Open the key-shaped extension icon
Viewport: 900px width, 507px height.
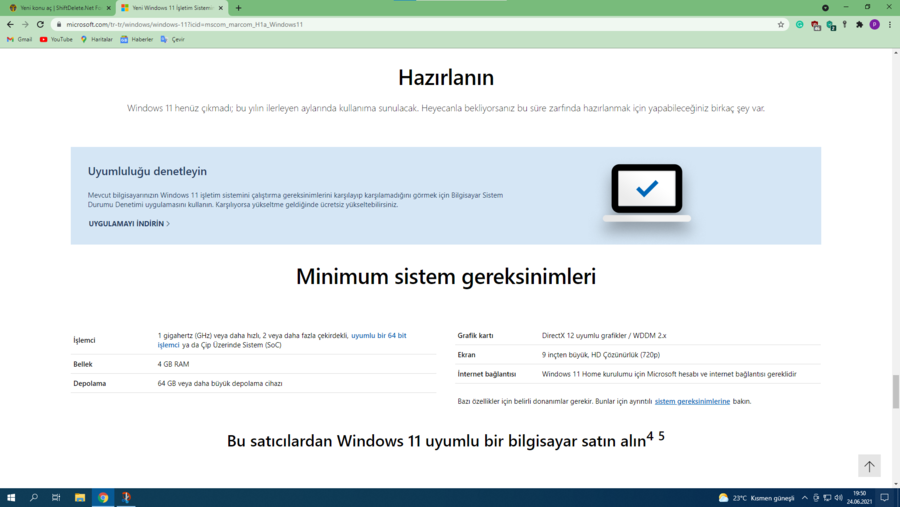click(845, 25)
